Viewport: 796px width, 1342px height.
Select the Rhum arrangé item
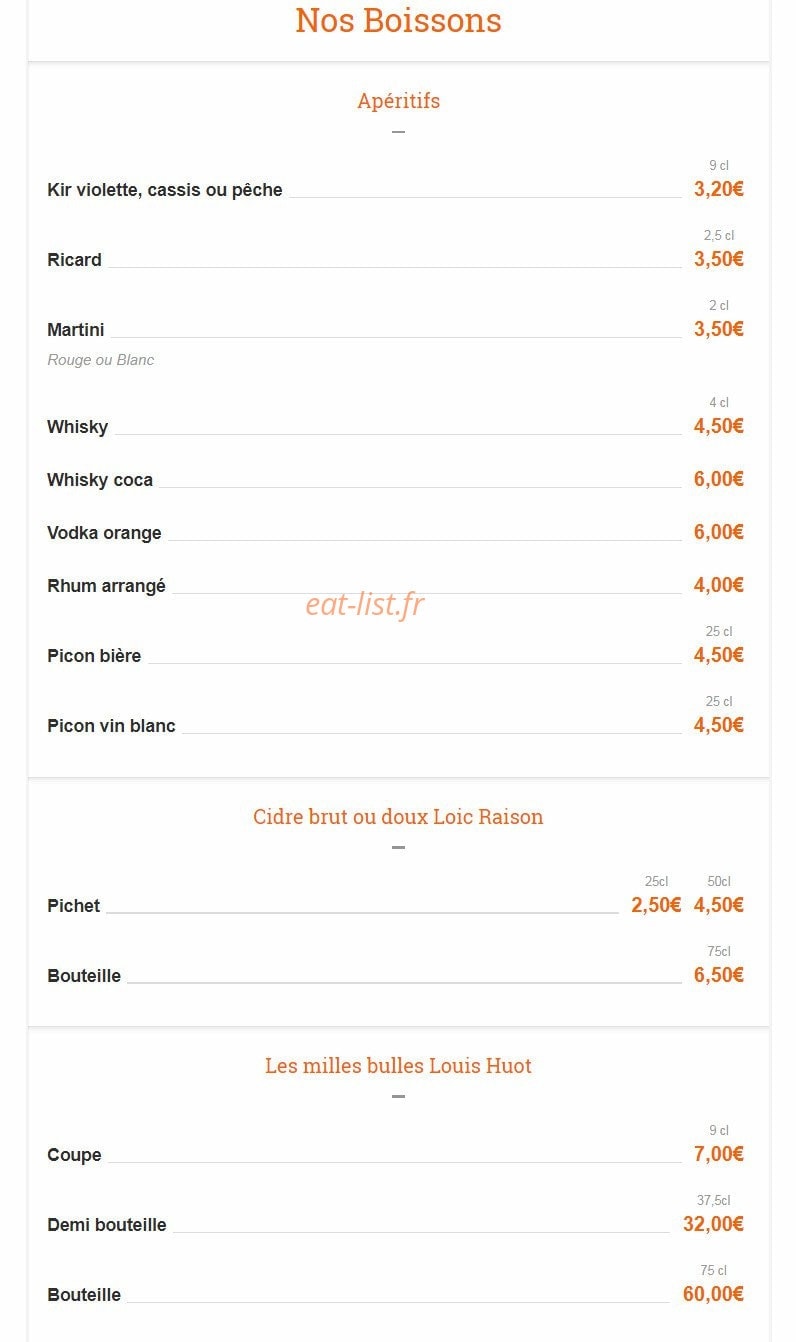(106, 586)
